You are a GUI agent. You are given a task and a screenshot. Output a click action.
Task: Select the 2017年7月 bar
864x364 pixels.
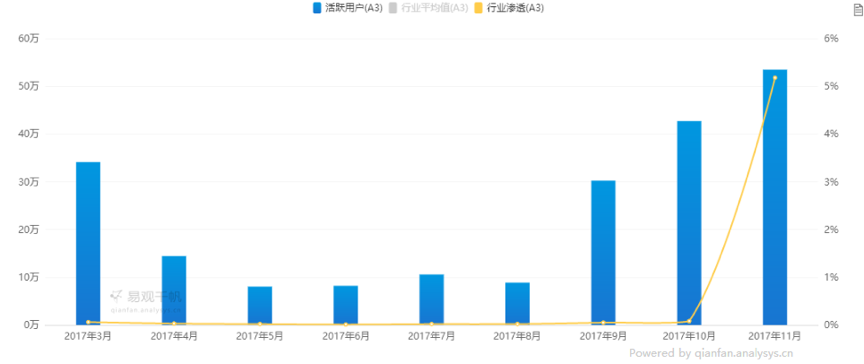click(431, 300)
